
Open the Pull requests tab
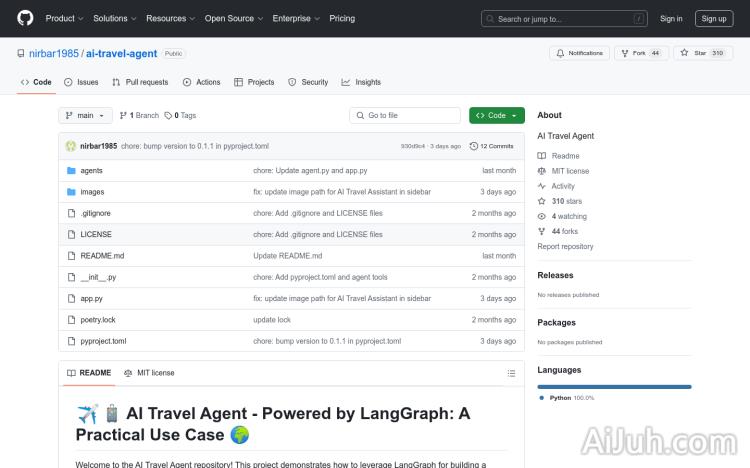tap(140, 82)
